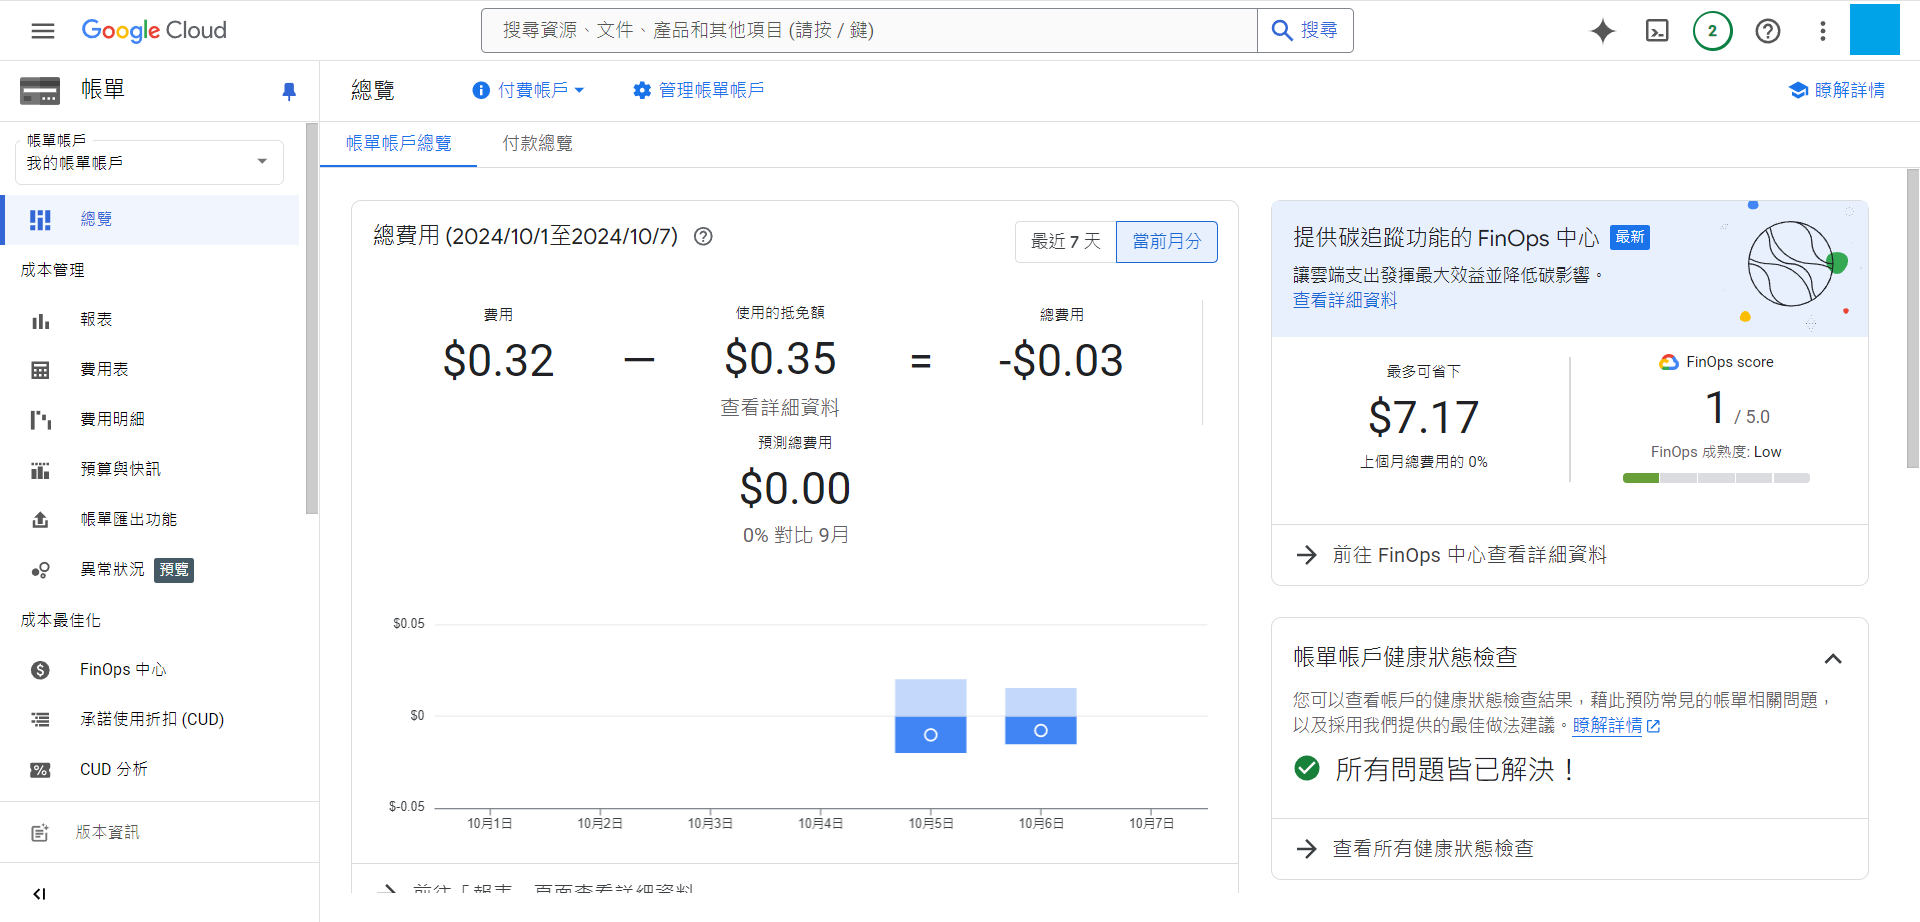Click the 帳單 credit card icon
Viewport: 1920px width, 922px height.
pos(40,91)
